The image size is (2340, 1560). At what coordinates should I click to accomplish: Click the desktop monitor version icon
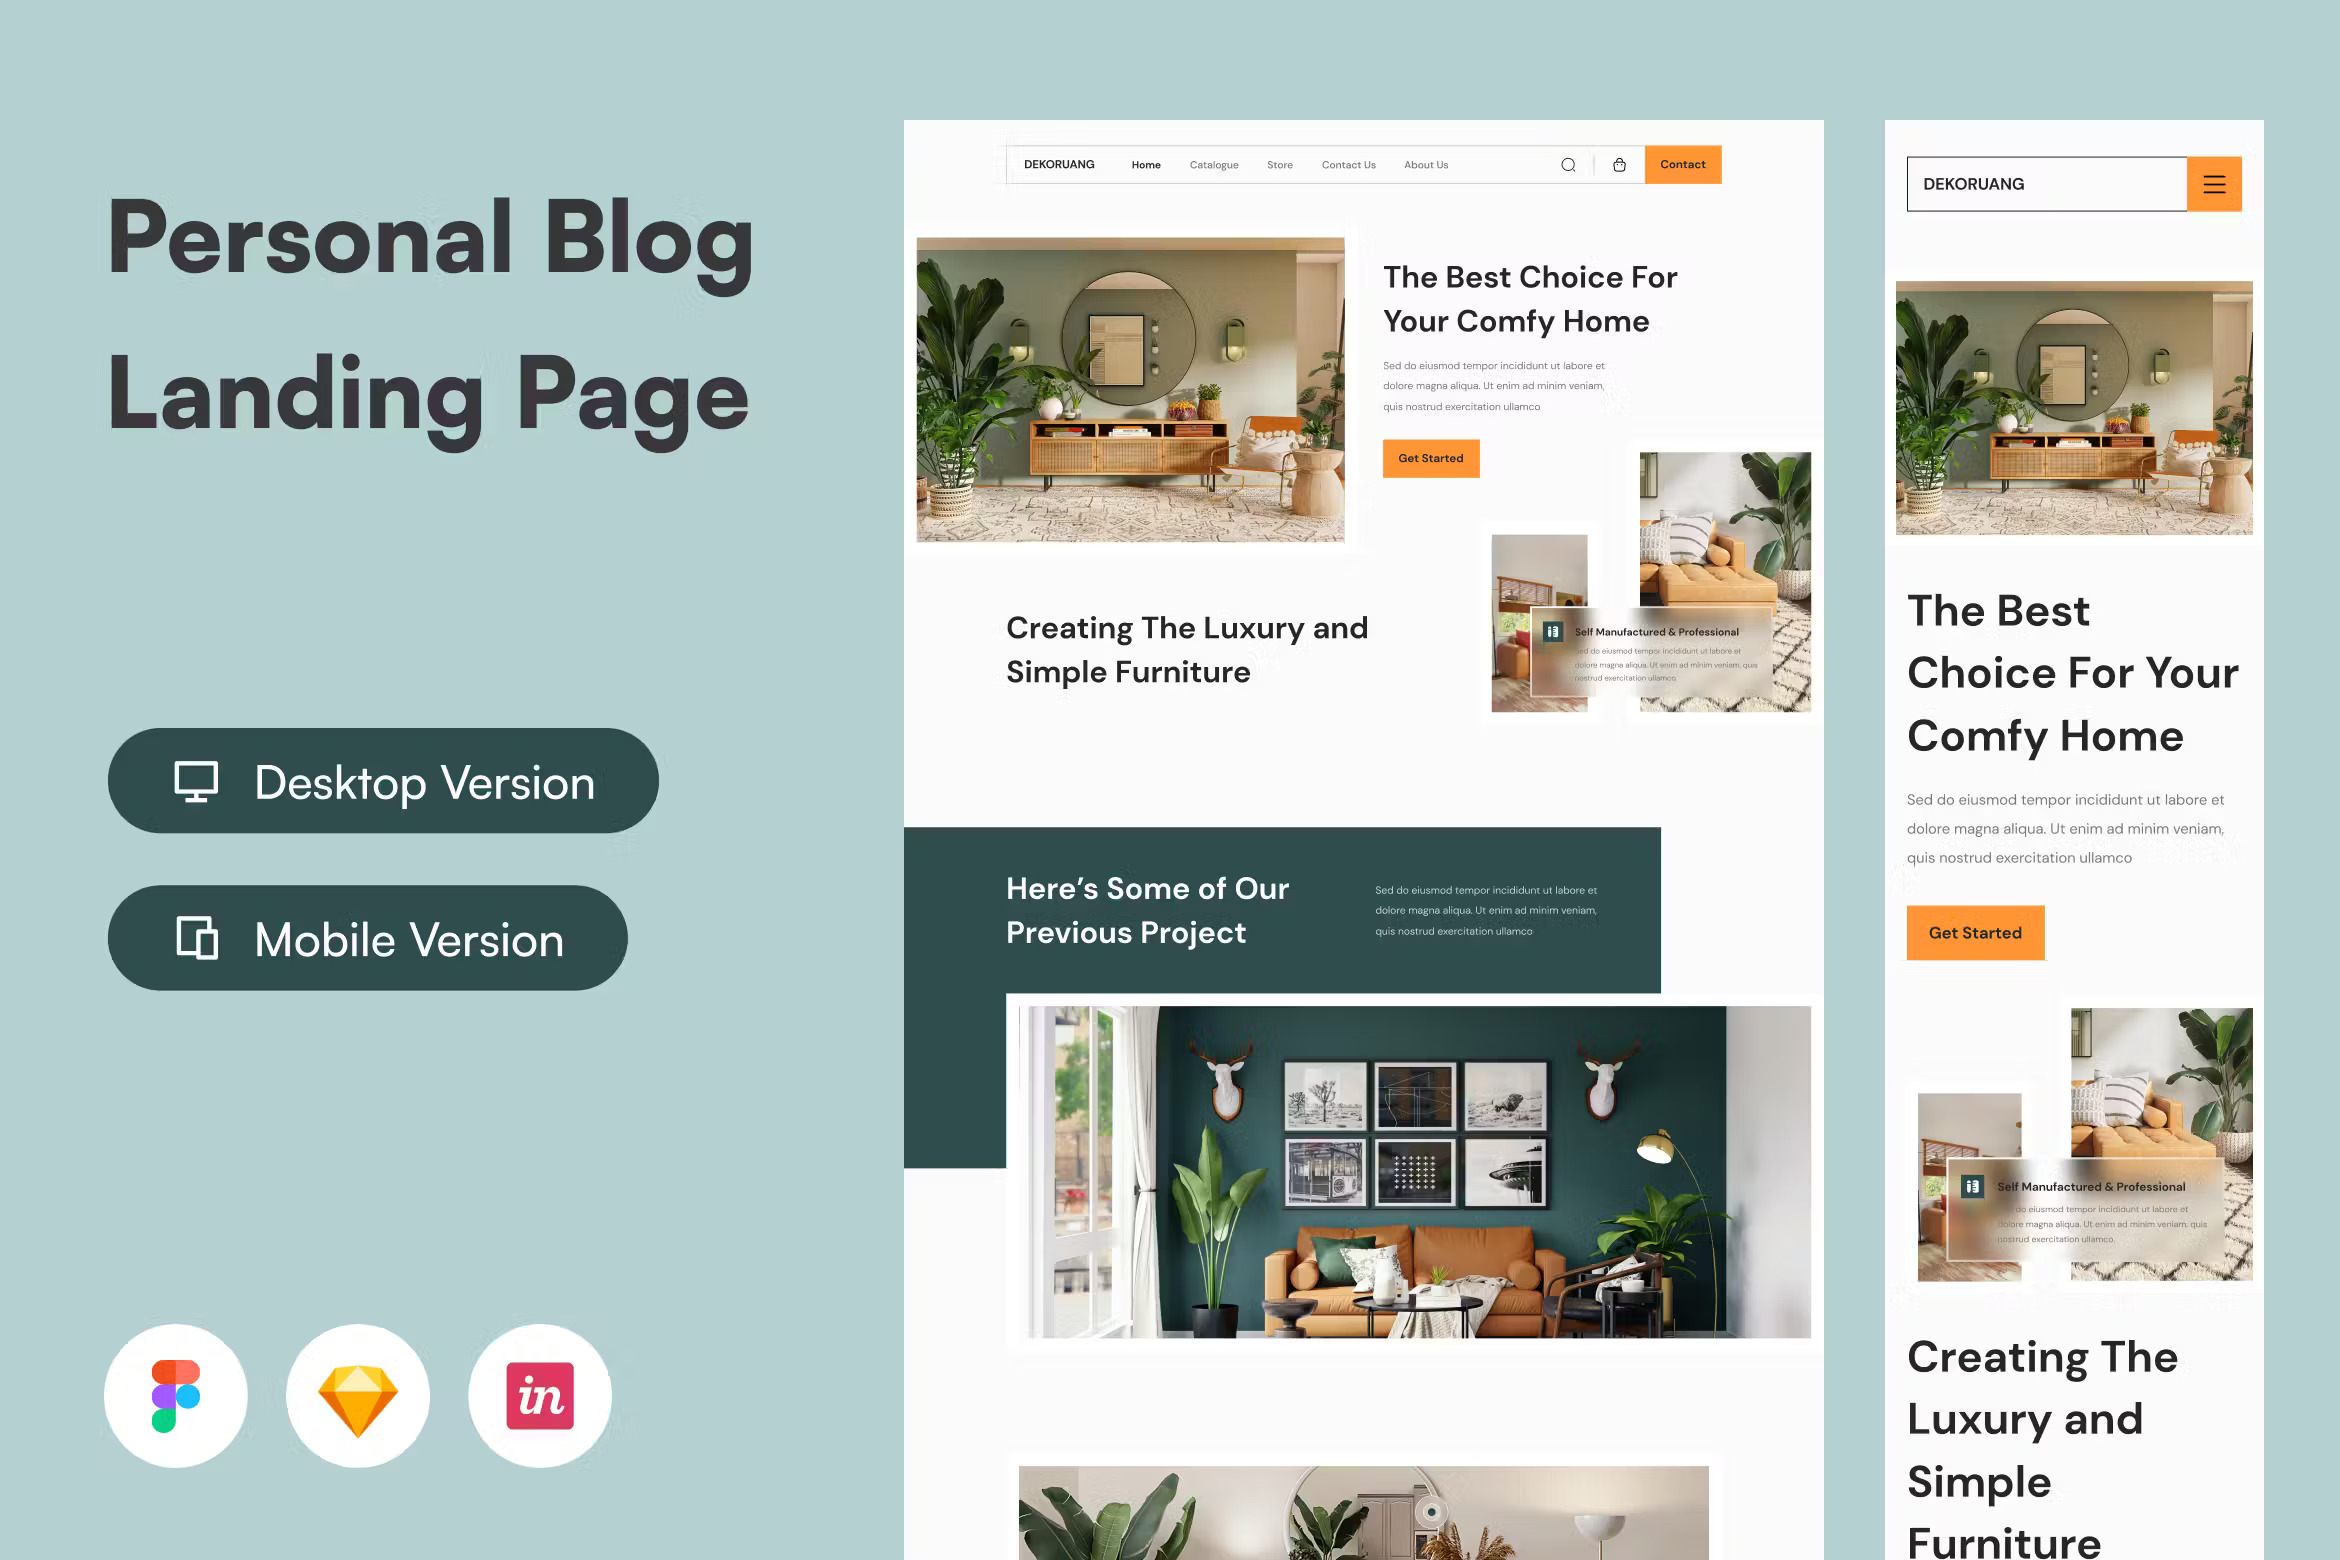[x=197, y=780]
